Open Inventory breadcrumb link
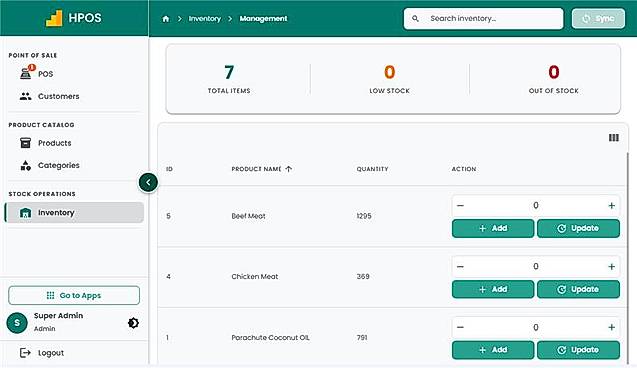This screenshot has height=368, width=637. (x=205, y=19)
